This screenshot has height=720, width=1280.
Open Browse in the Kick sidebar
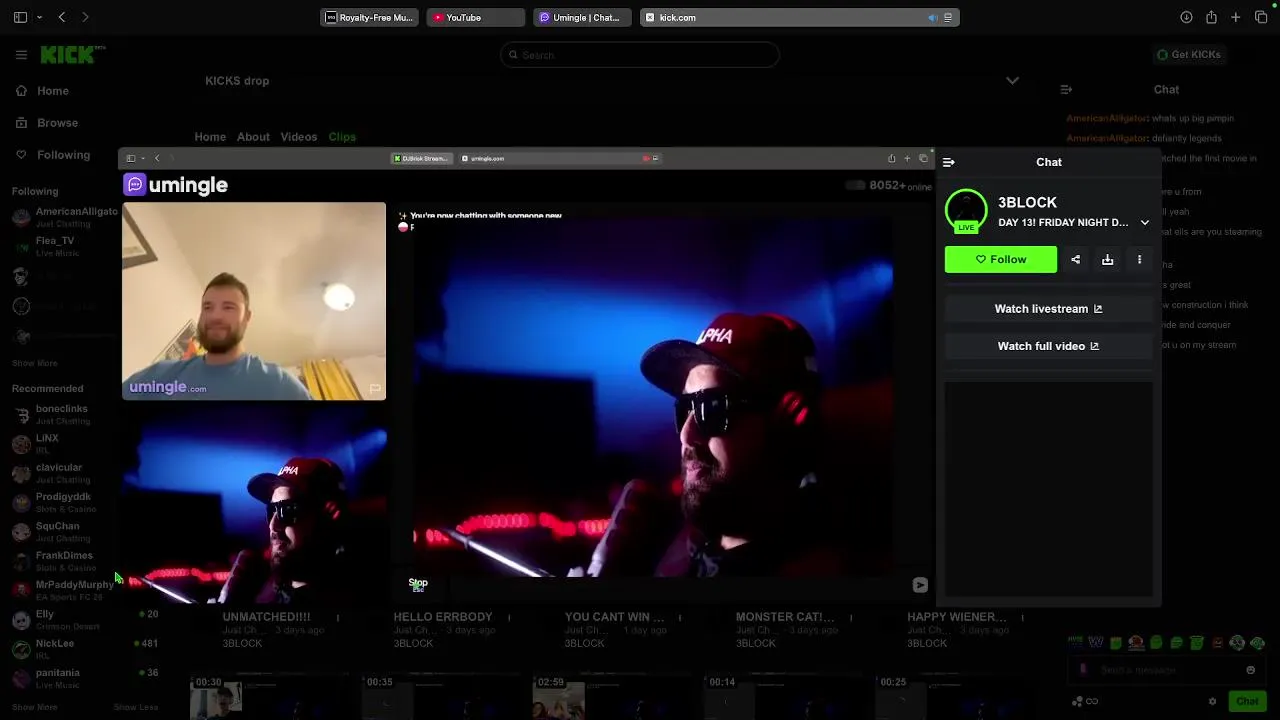pyautogui.click(x=47, y=123)
